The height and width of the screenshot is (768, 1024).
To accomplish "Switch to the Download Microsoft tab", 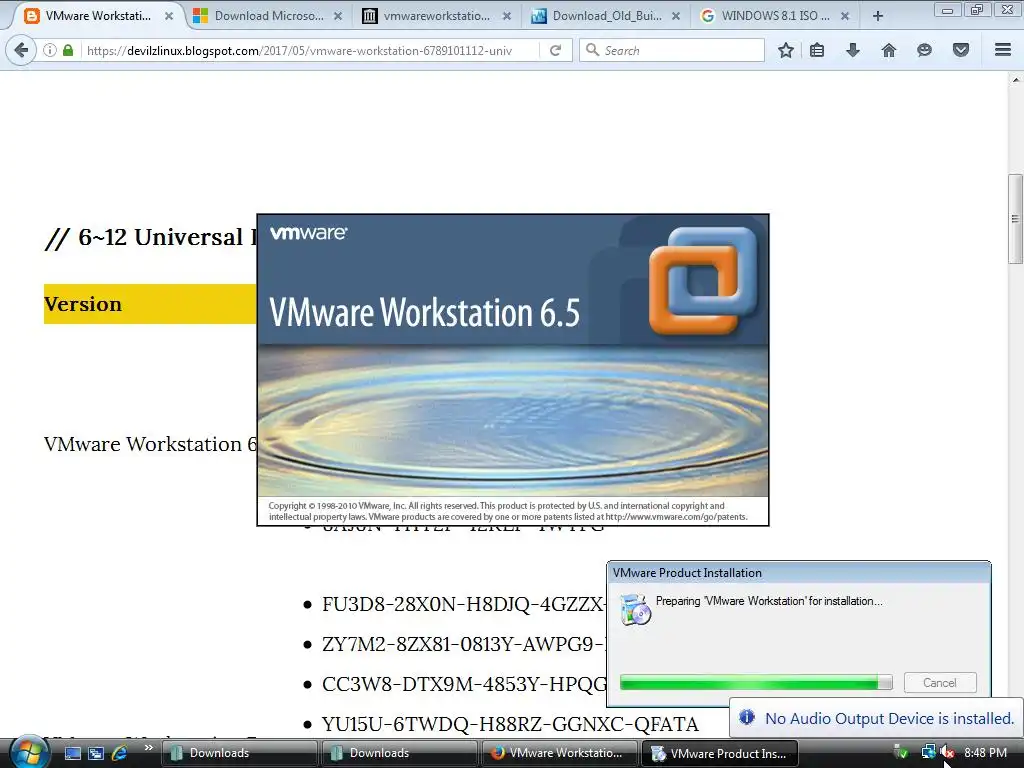I will [268, 16].
